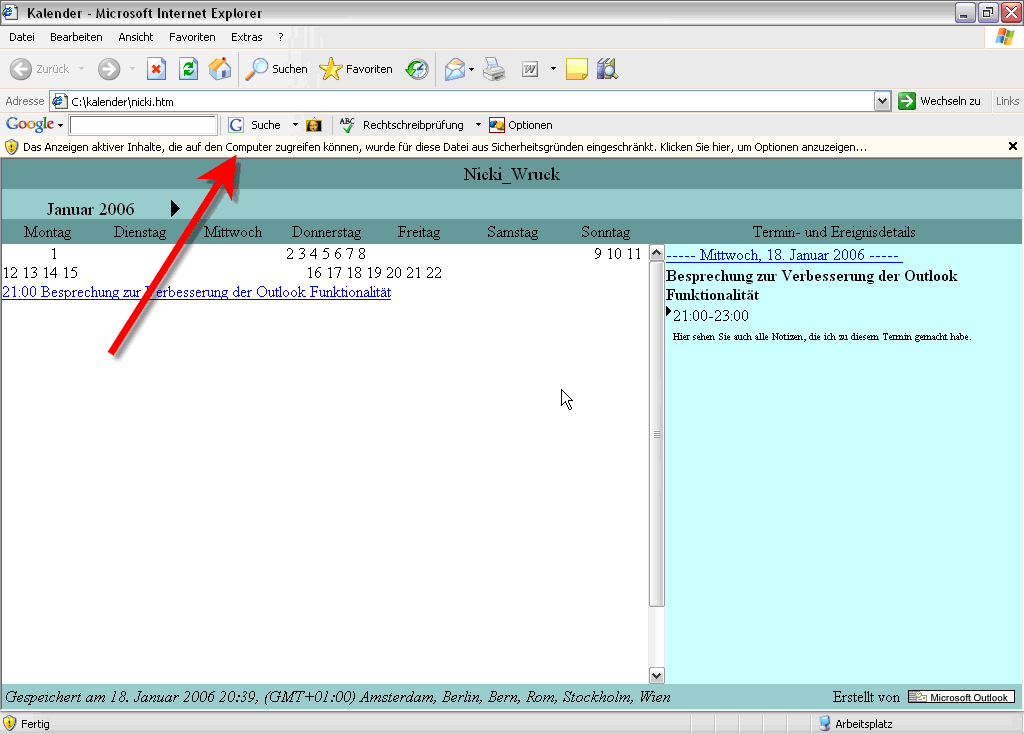
Task: Click the Back (Zurück) arrow button
Action: coord(40,69)
